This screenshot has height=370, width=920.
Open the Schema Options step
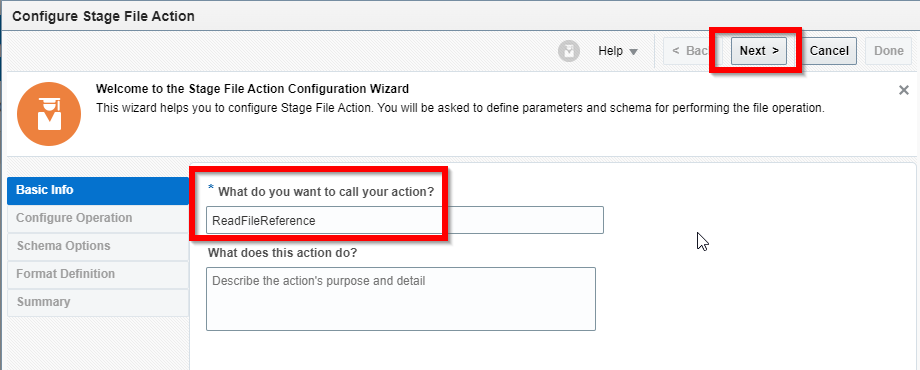click(98, 246)
